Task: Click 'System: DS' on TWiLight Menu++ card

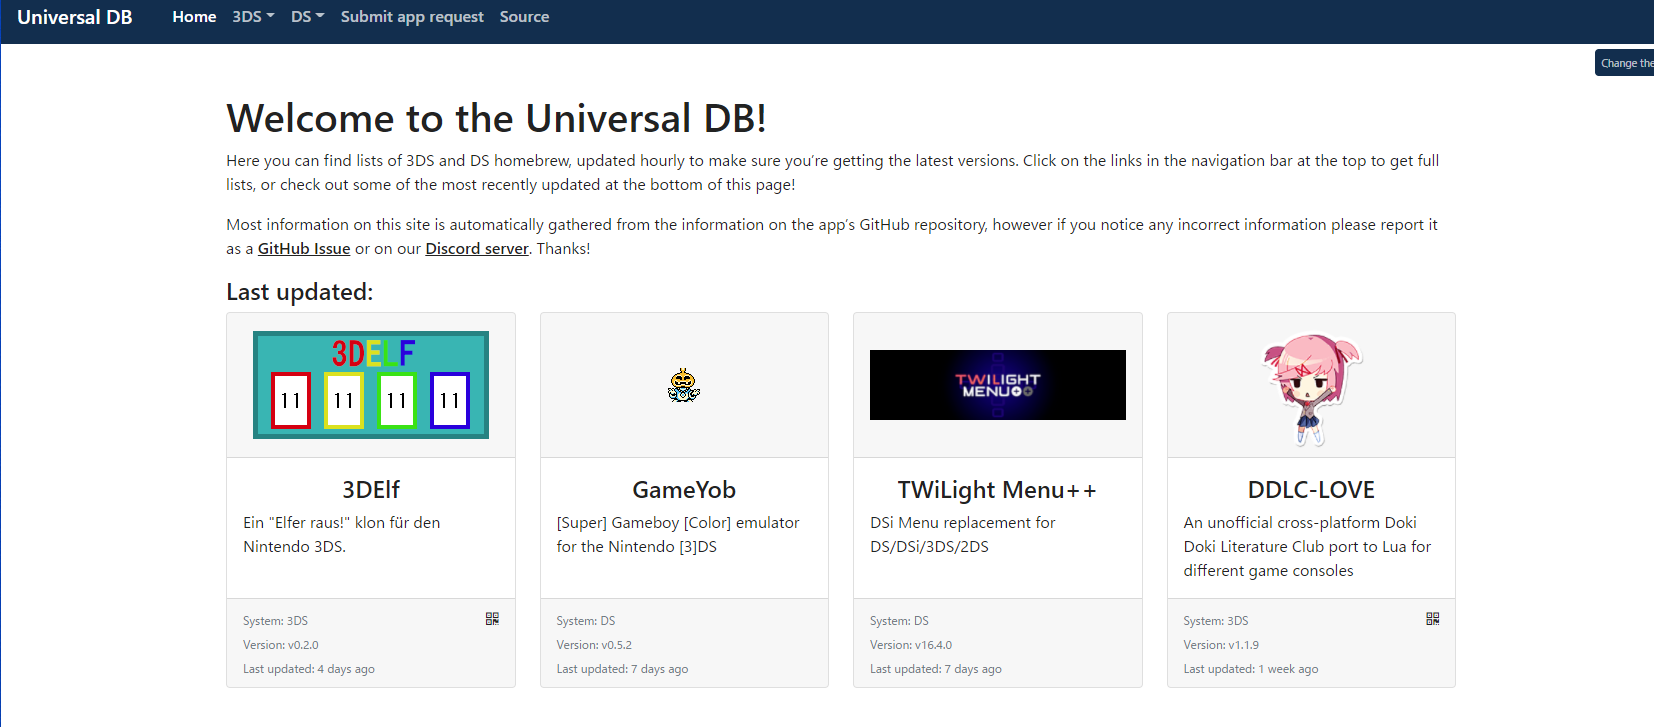Action: tap(899, 621)
